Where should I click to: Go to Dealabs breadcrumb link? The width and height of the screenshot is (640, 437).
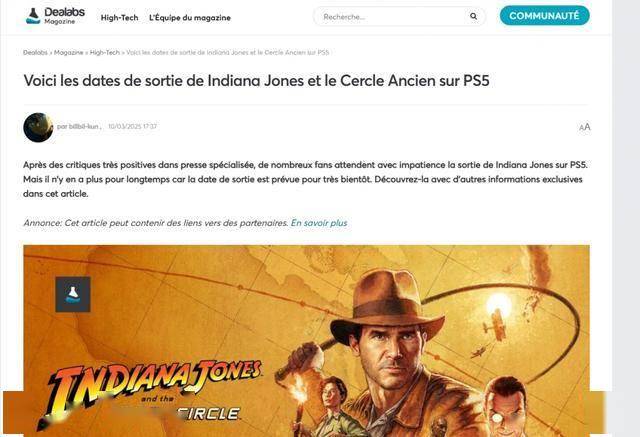point(35,52)
